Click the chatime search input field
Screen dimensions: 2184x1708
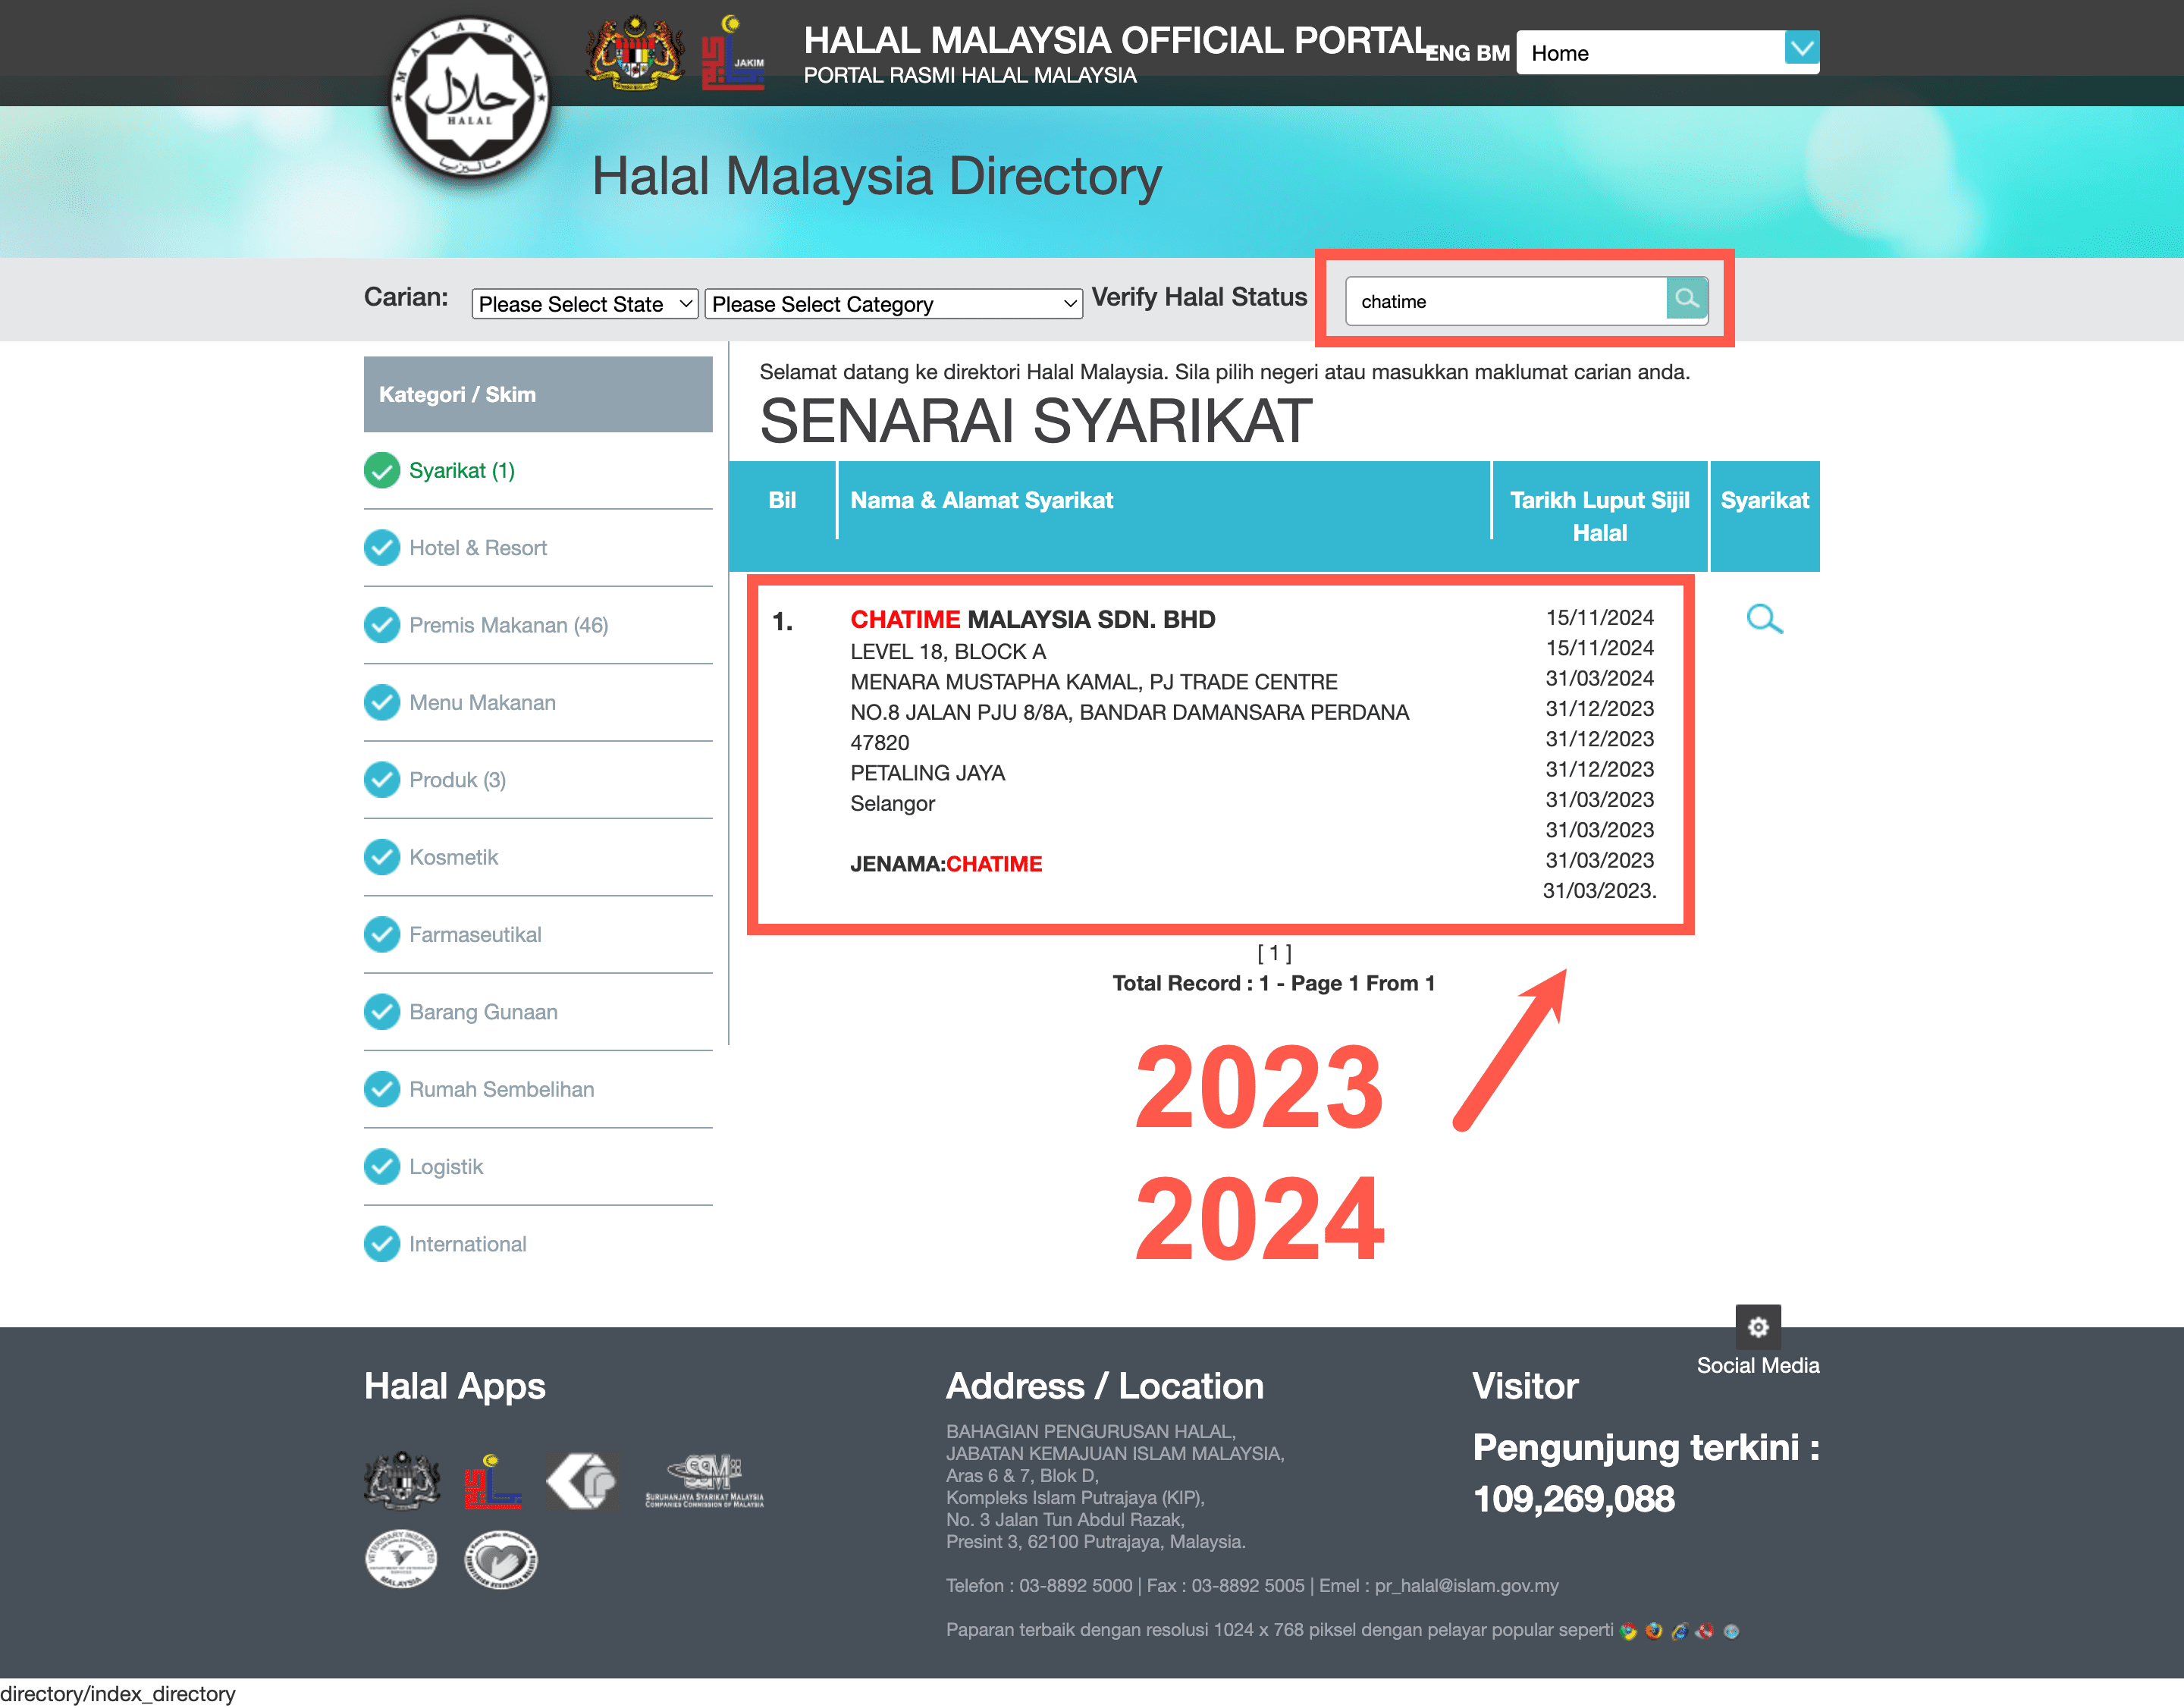(1506, 301)
